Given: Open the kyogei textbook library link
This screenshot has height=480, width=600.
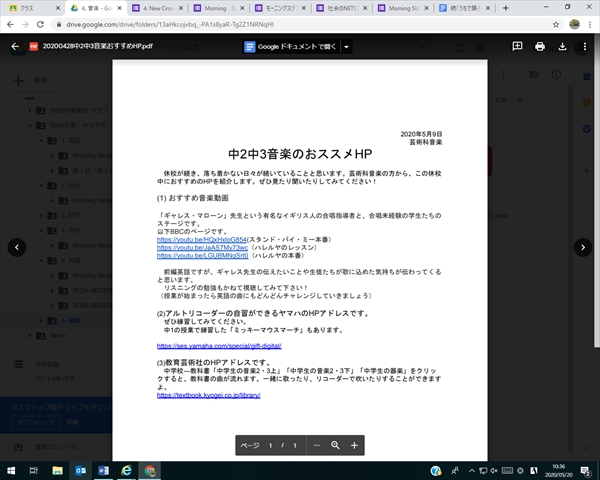Looking at the screenshot, I should coord(209,395).
